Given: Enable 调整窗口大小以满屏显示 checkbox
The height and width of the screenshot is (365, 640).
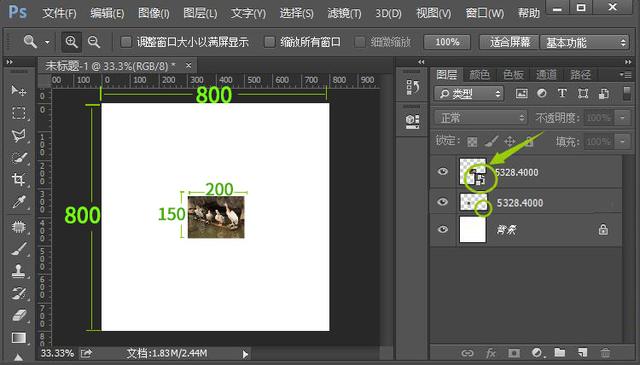Looking at the screenshot, I should point(126,42).
